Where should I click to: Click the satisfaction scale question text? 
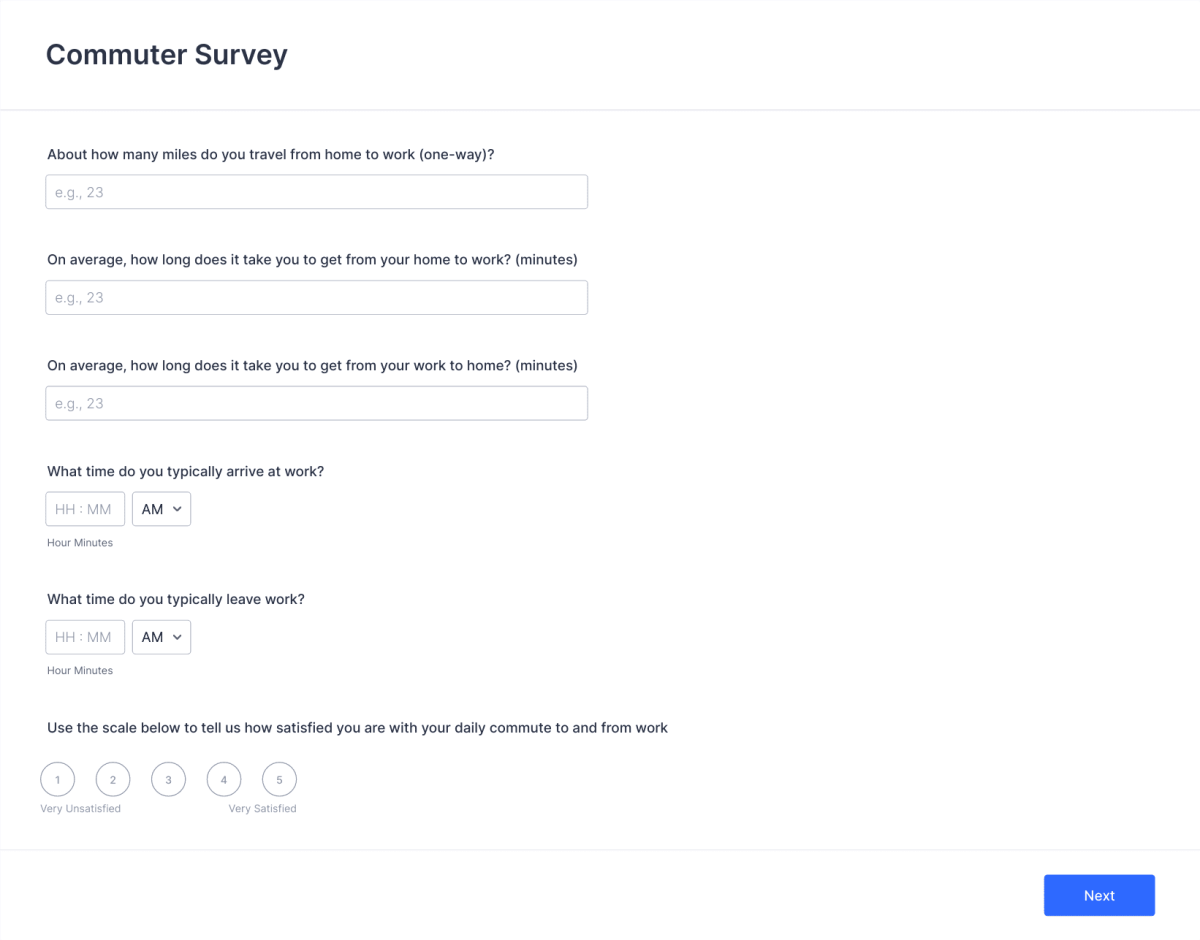[357, 727]
